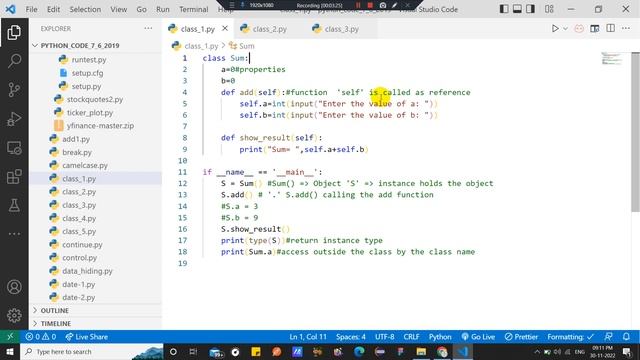Open setup.cfg in the explorer
640x360 pixels.
(x=87, y=73)
